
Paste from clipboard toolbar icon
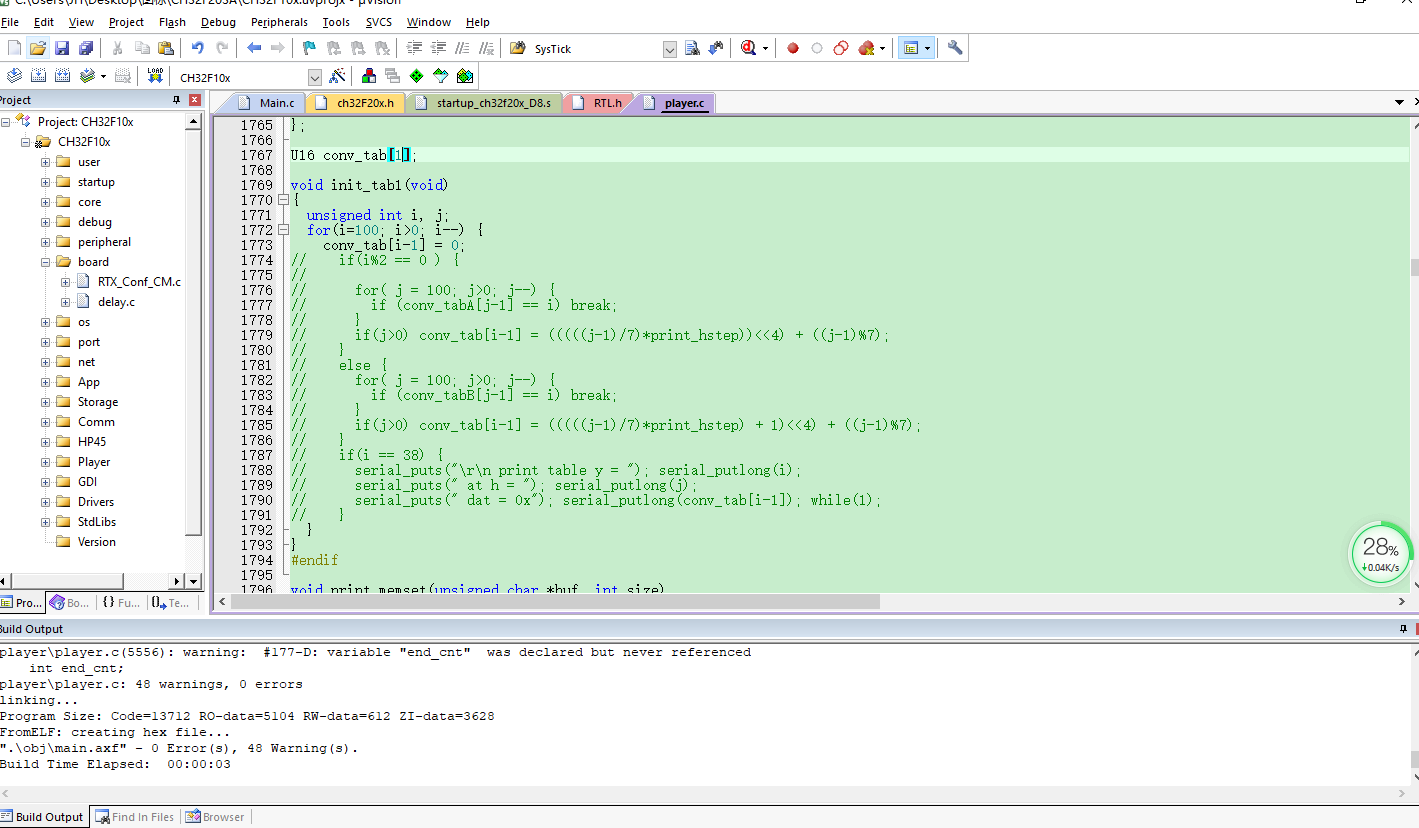pos(166,48)
